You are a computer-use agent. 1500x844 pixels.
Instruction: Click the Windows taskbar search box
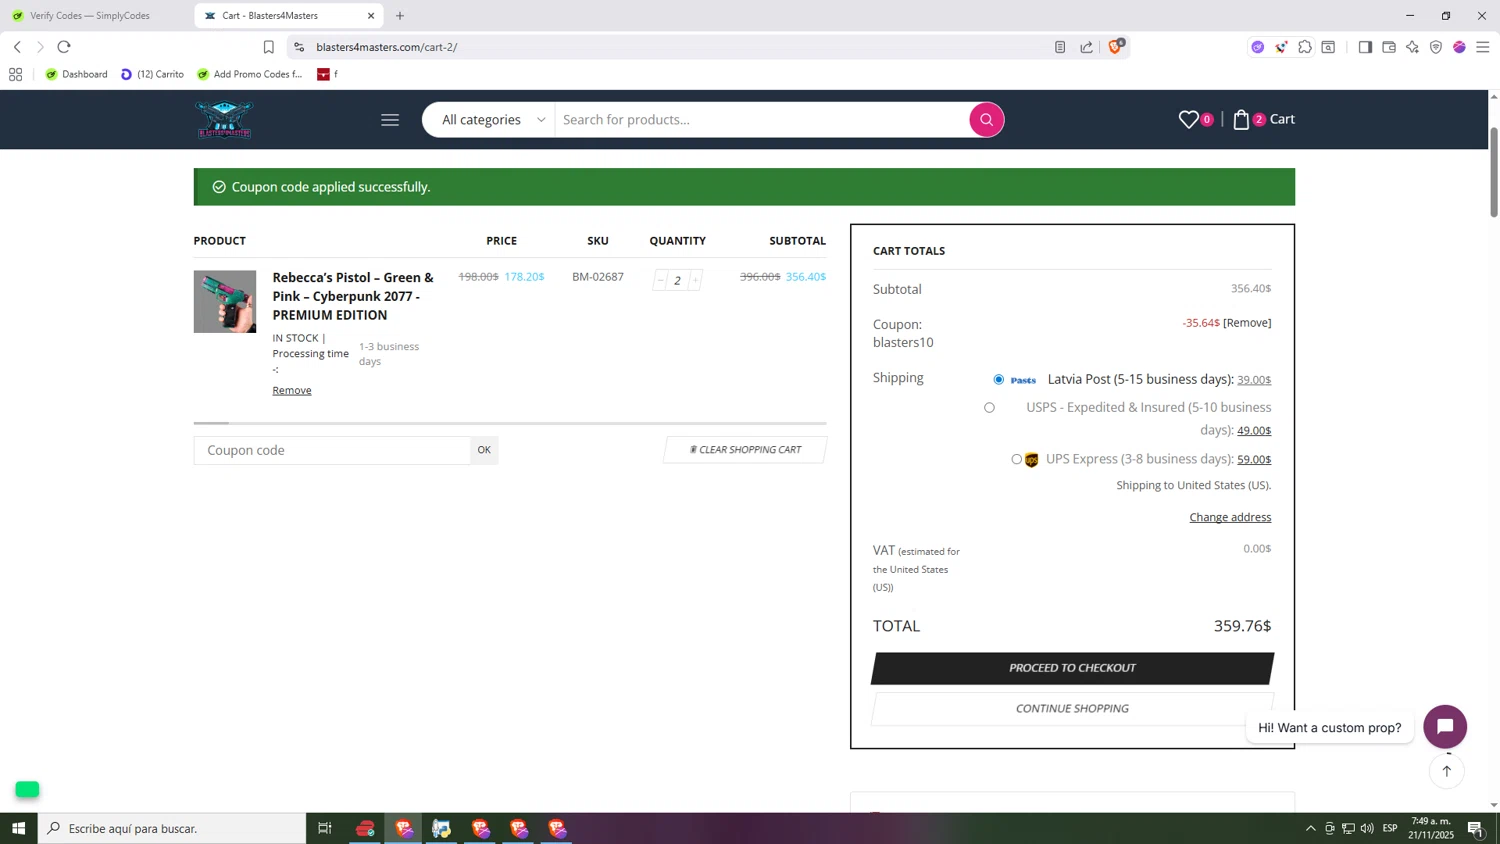tap(172, 828)
